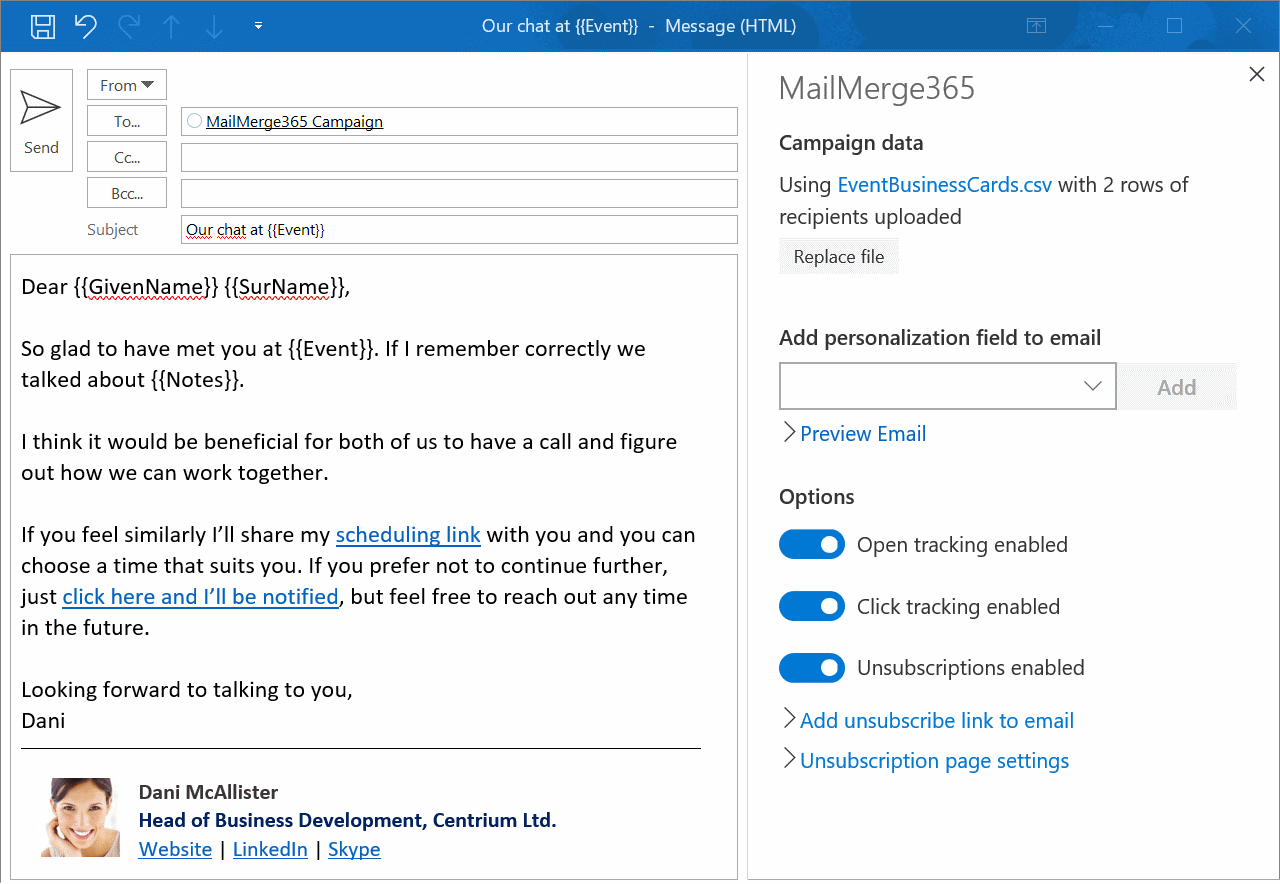The height and width of the screenshot is (884, 1280).
Task: Customize the Quick Access Toolbar
Action: click(x=258, y=26)
